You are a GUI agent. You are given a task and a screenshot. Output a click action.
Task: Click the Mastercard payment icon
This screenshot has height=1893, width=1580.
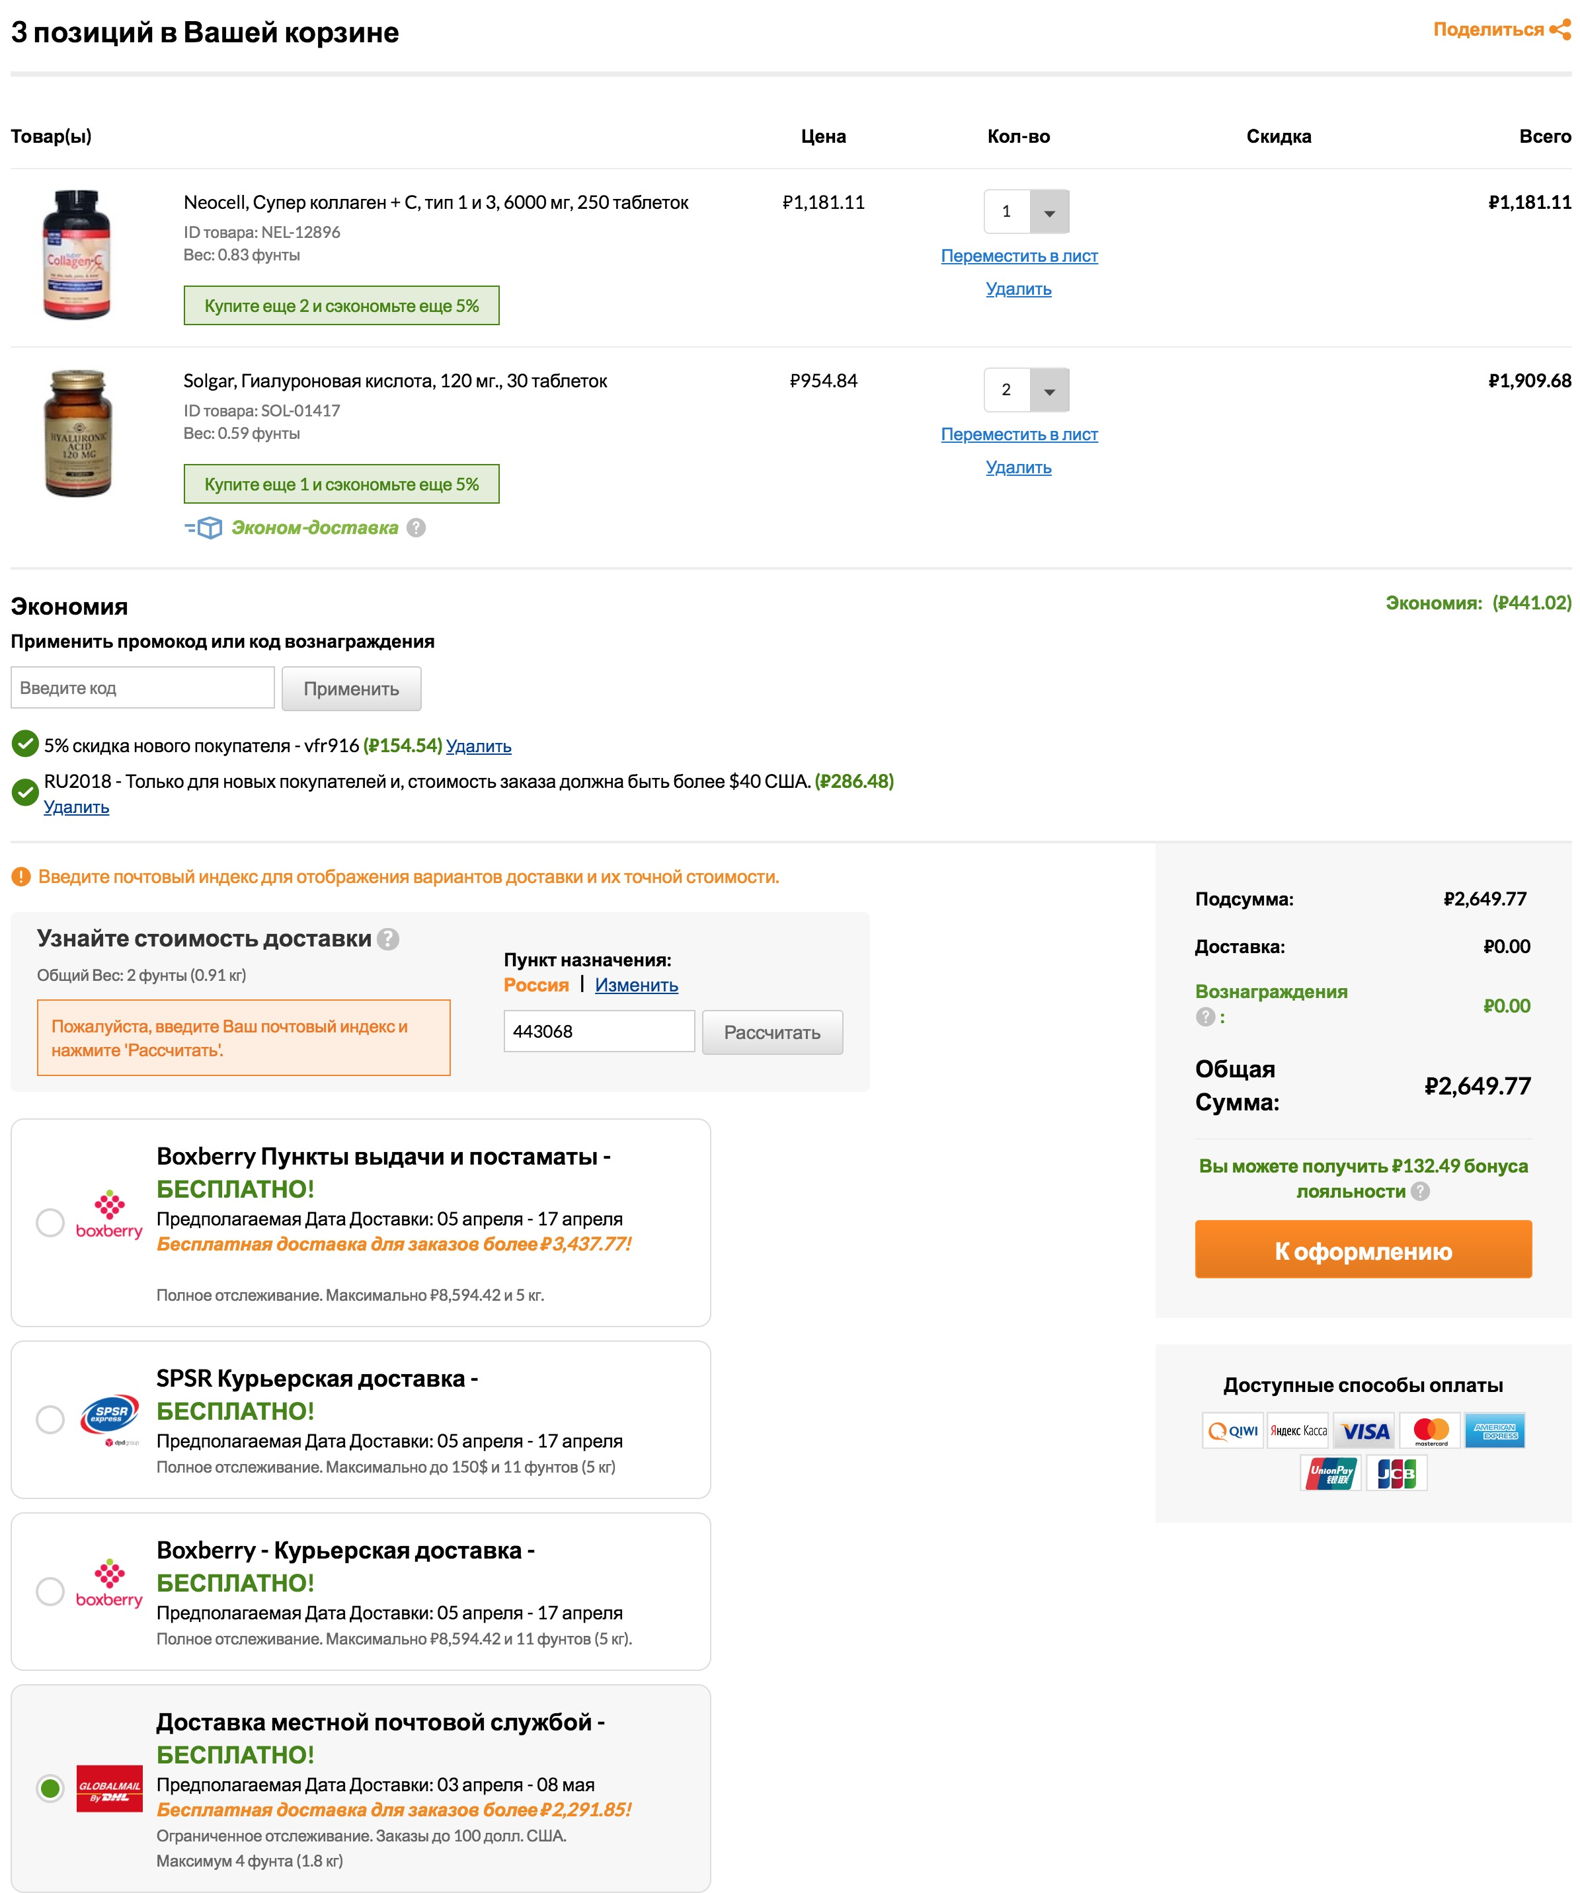1430,1431
